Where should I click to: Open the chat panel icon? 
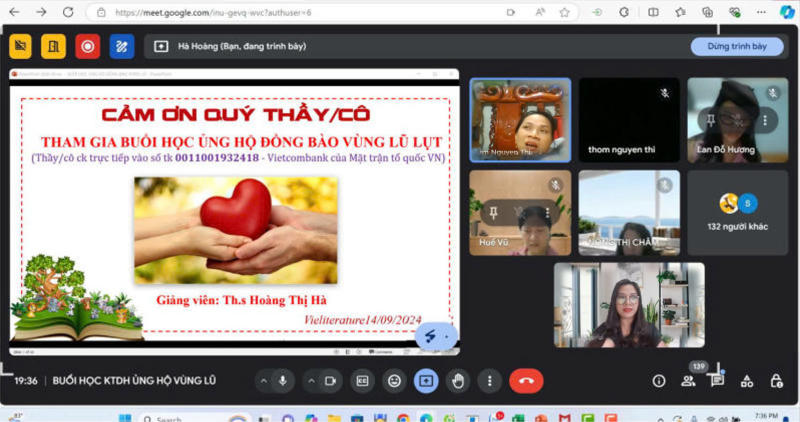coord(717,381)
